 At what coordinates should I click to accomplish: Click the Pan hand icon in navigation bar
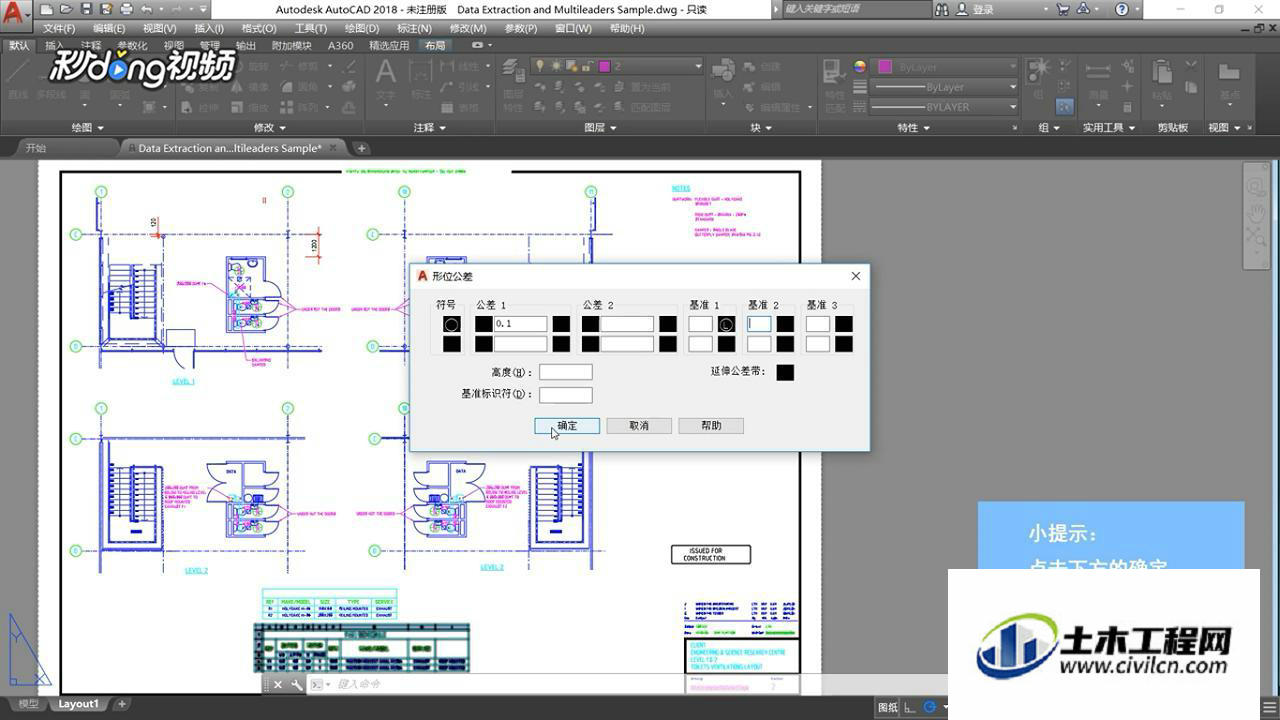(1255, 213)
